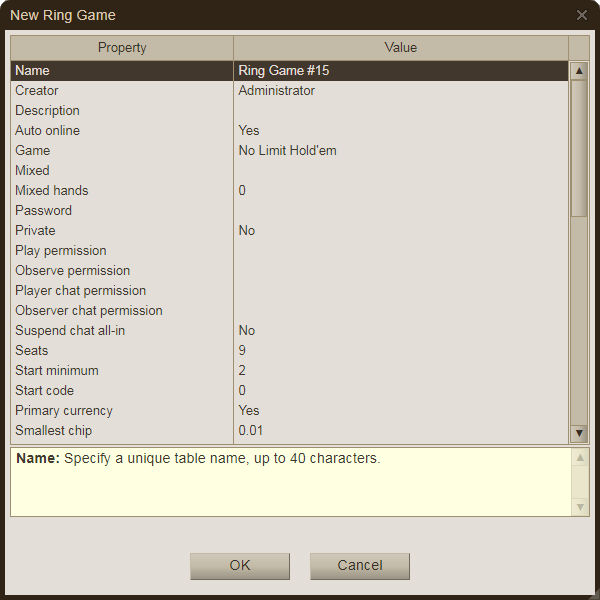Select the Name property row

122,71
